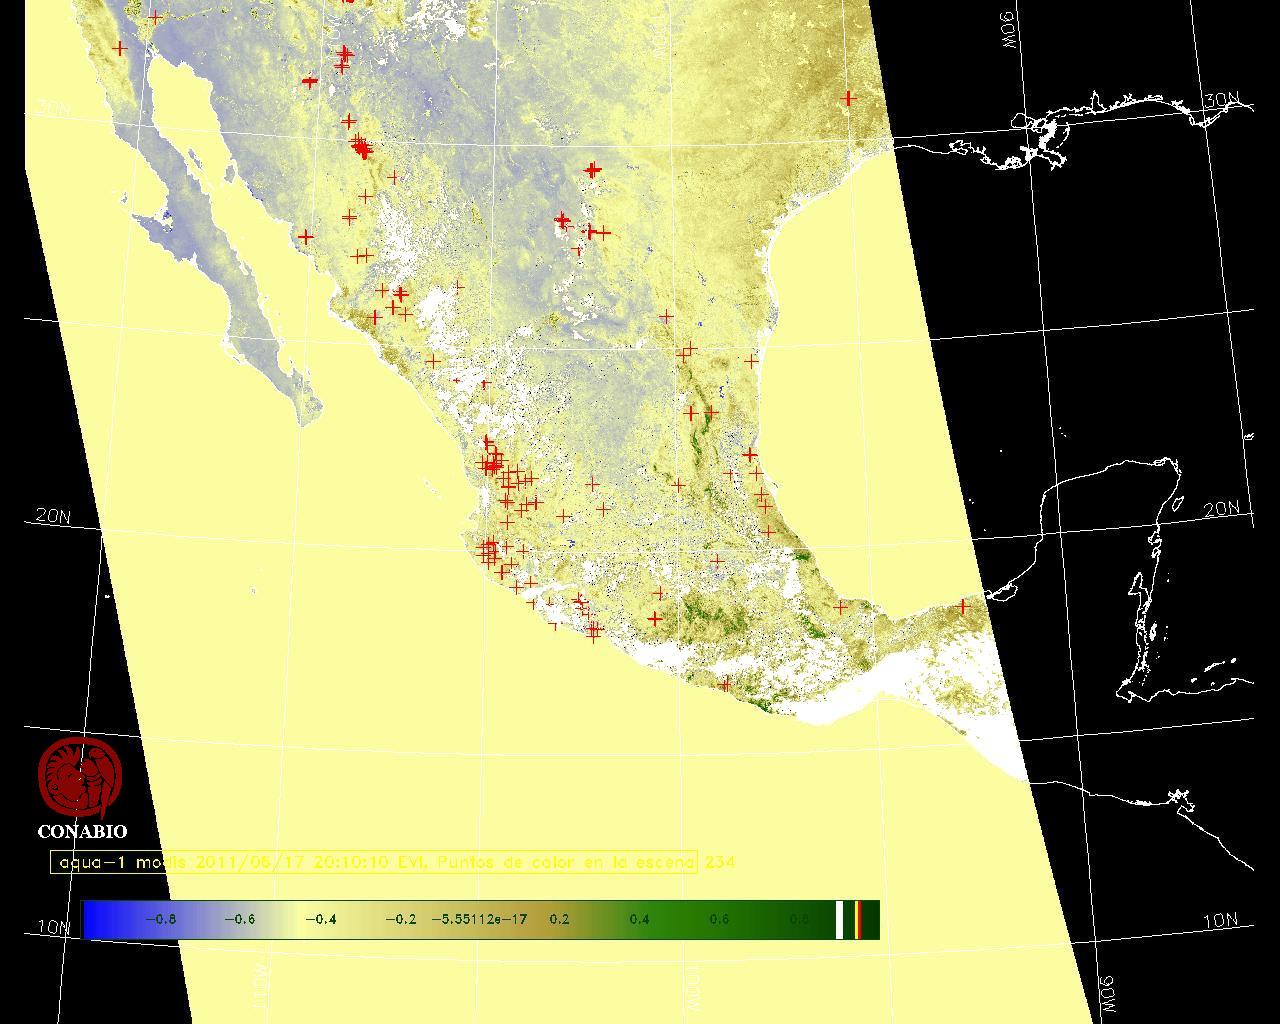This screenshot has height=1024, width=1280.
Task: Click the yellow aqua-1 modis caption box
Action: click(x=373, y=862)
